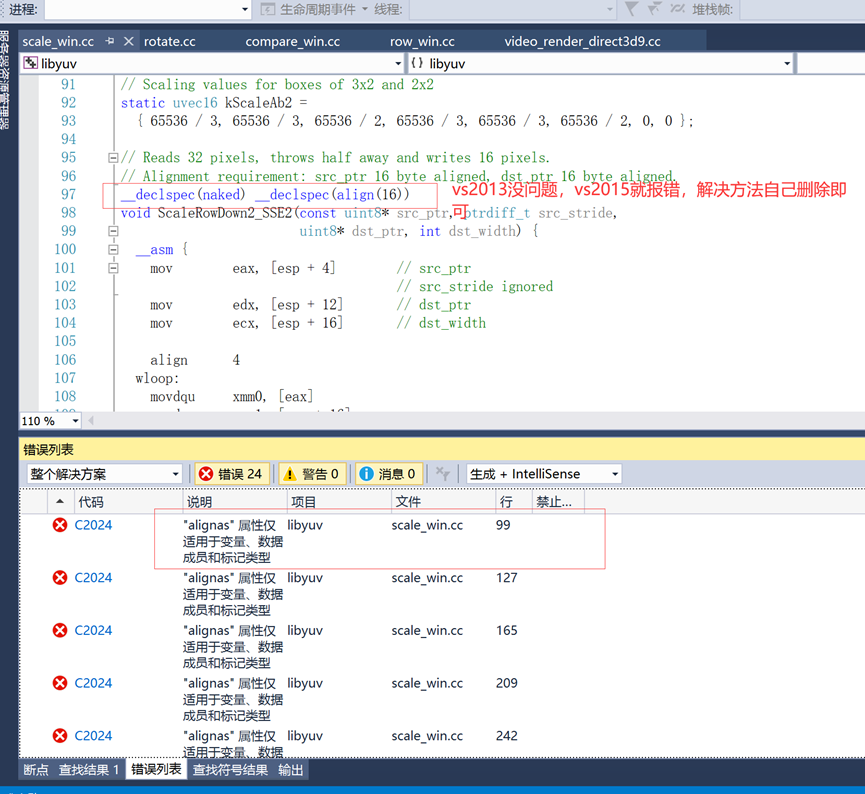
Task: Open the C2024 link for line 165
Action: pyautogui.click(x=93, y=631)
